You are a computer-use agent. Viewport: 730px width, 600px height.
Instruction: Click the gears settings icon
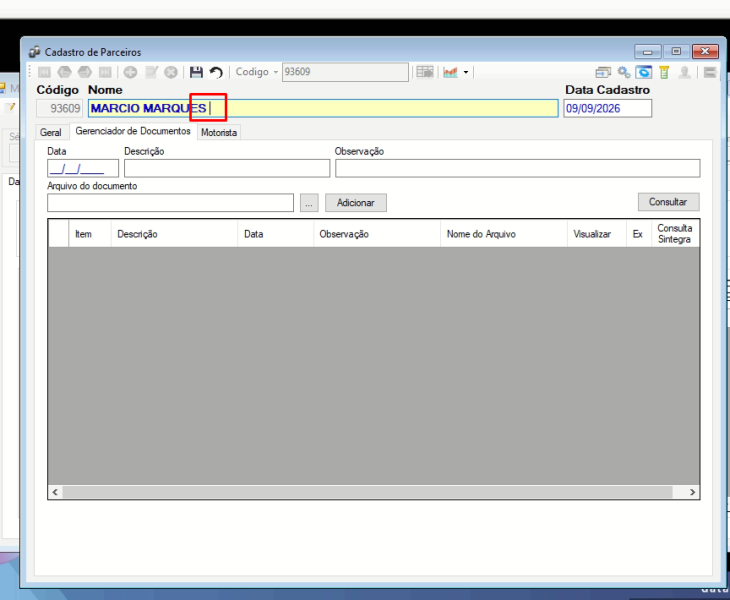coord(624,72)
